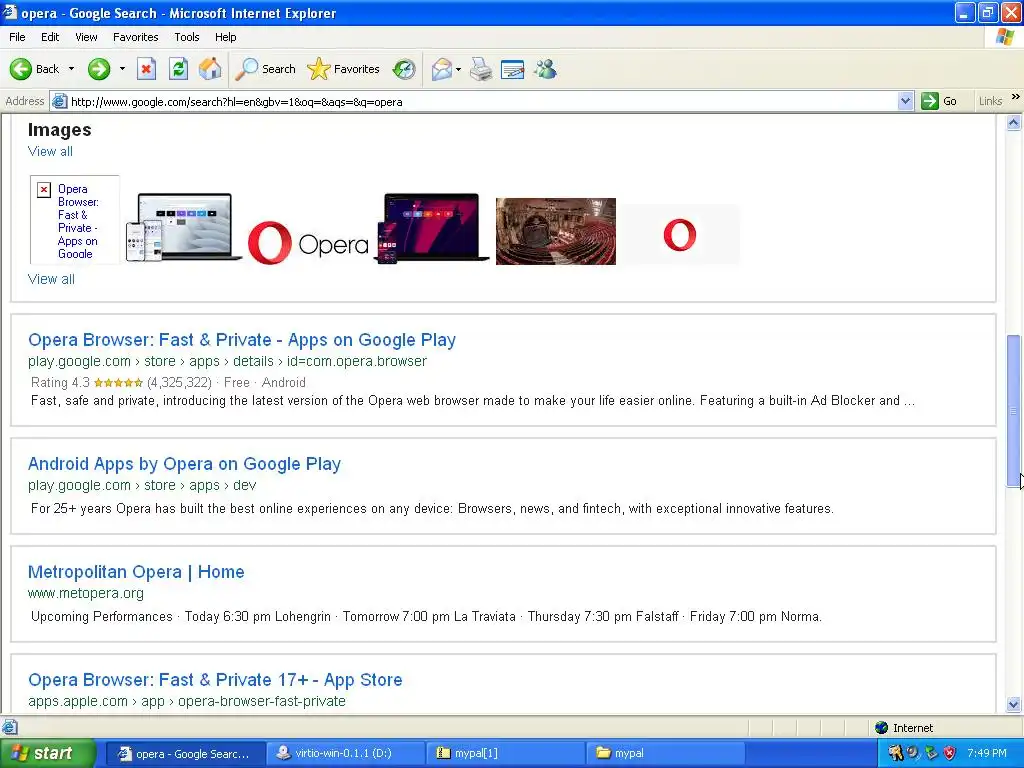Open Metropolitan Opera Home result
The width and height of the screenshot is (1024, 768).
coord(136,571)
